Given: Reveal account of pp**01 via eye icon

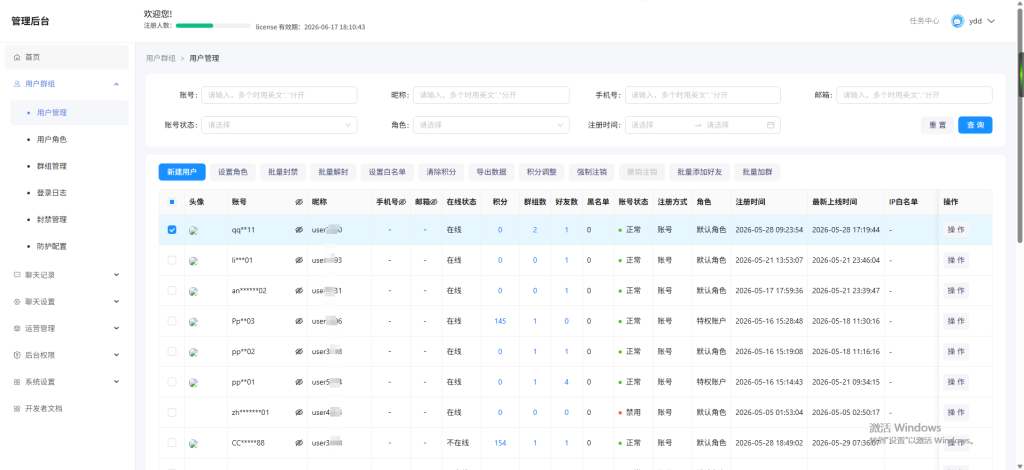Looking at the screenshot, I should click(299, 382).
